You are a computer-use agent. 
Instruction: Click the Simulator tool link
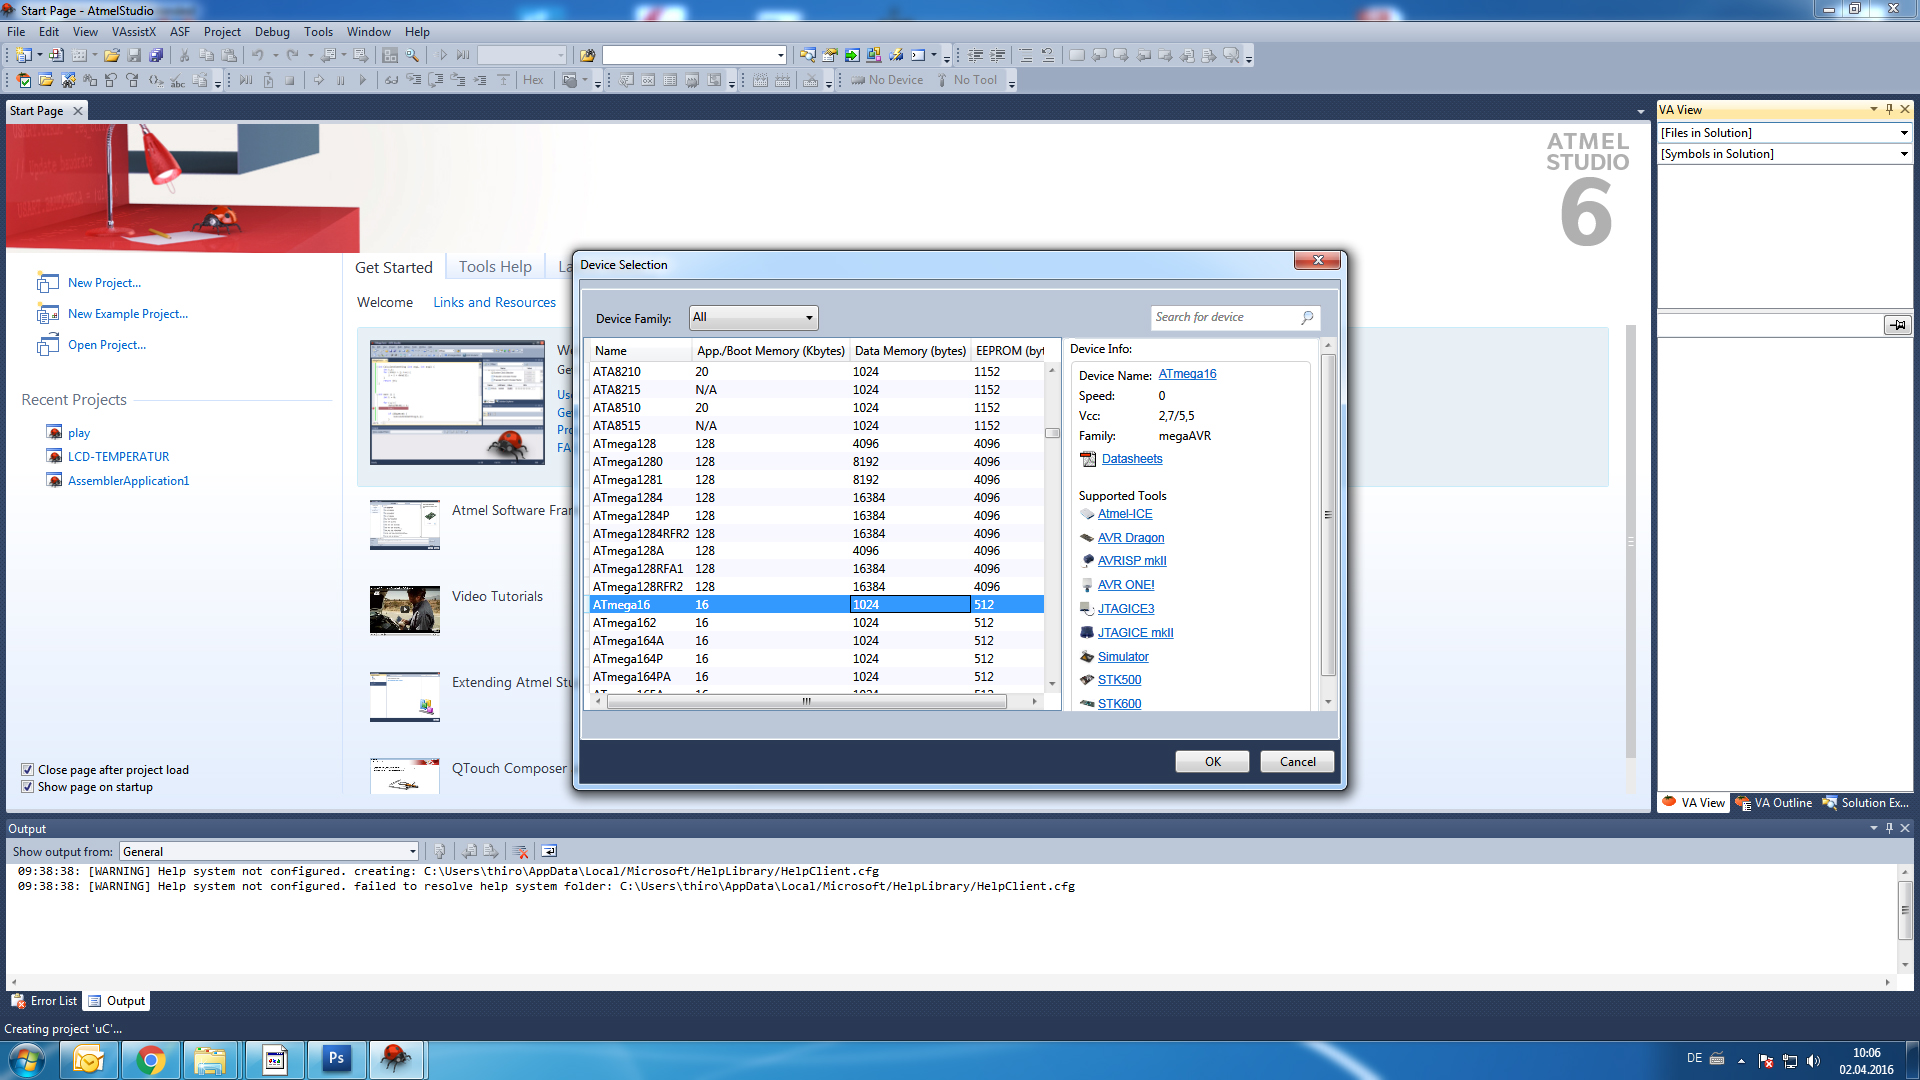1123,657
